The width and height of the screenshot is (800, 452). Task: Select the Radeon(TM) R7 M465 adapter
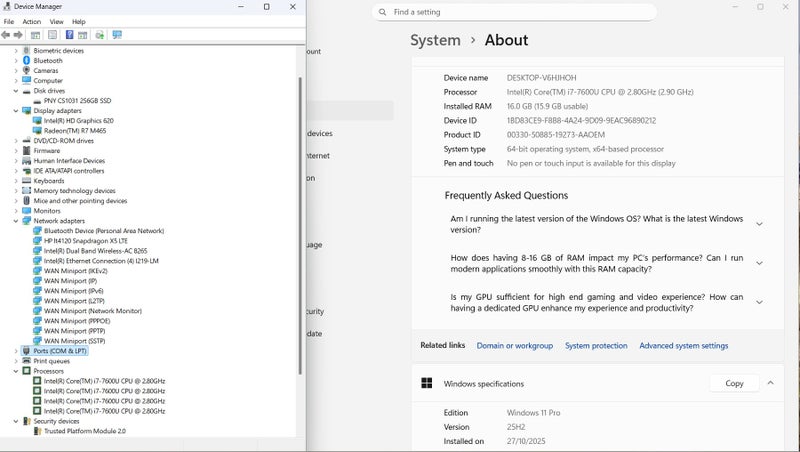click(x=75, y=131)
